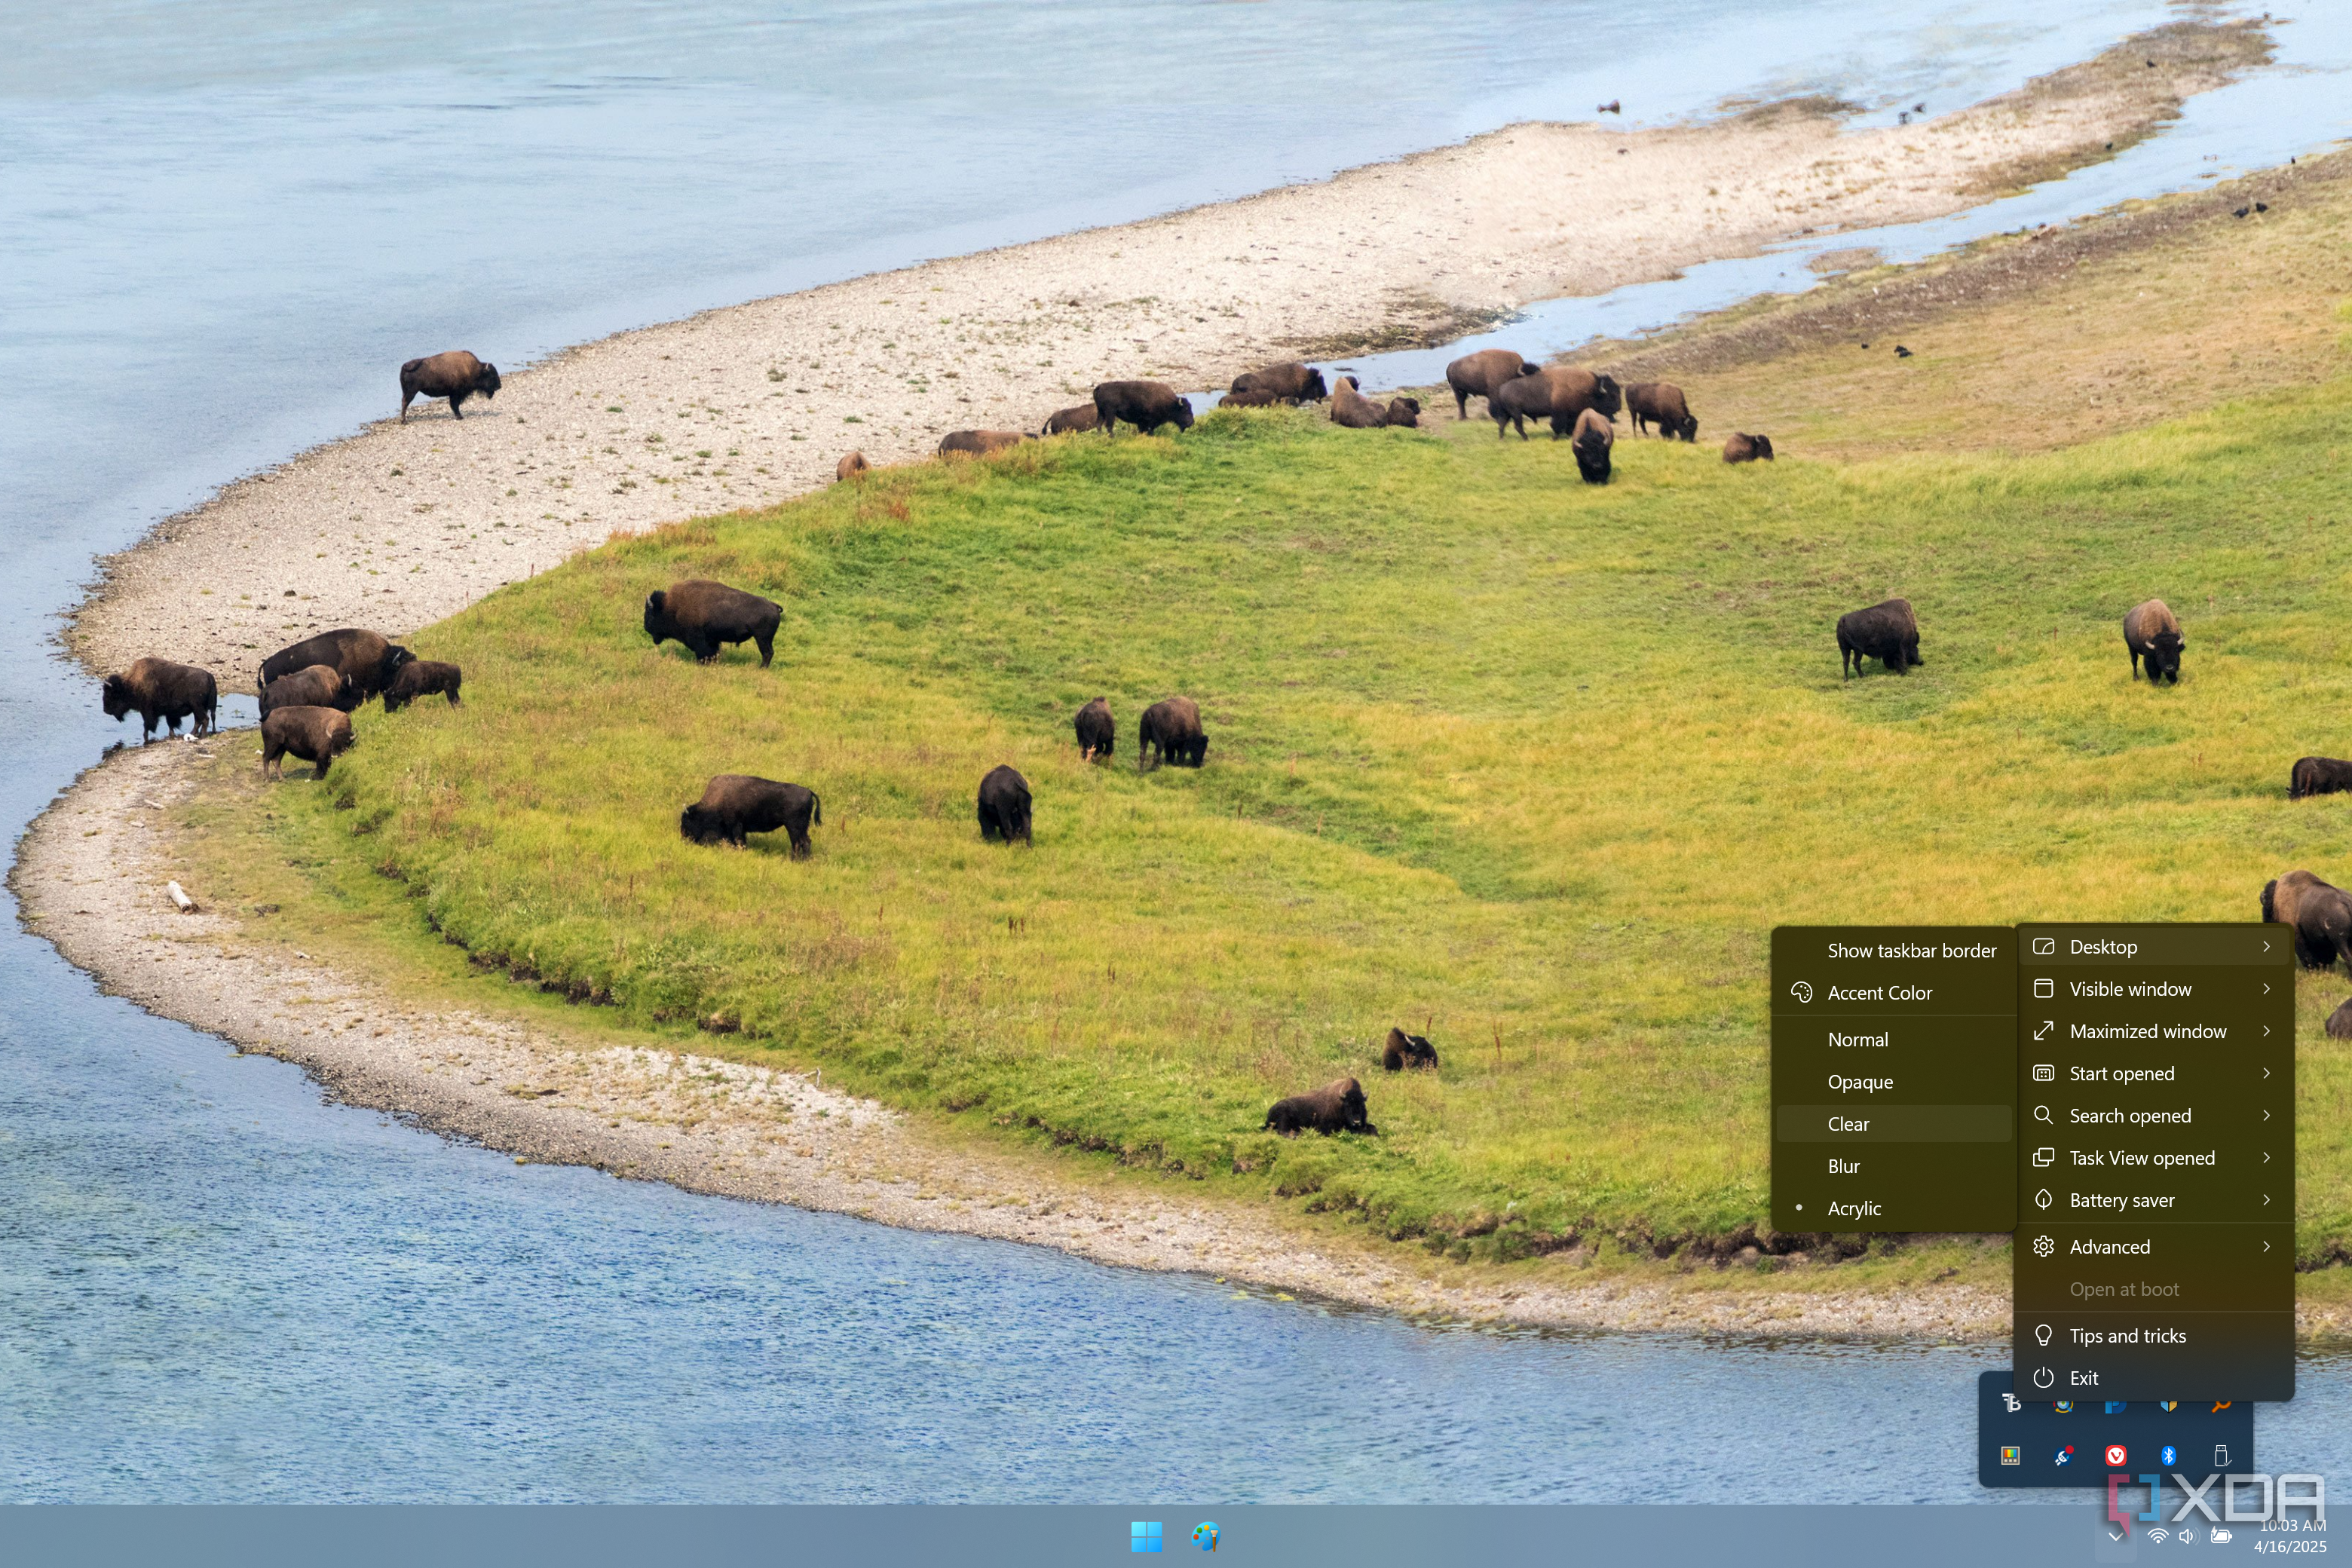Screen dimensions: 2352x1568
Task: Open Tips and tricks
Action: click(2154, 1335)
